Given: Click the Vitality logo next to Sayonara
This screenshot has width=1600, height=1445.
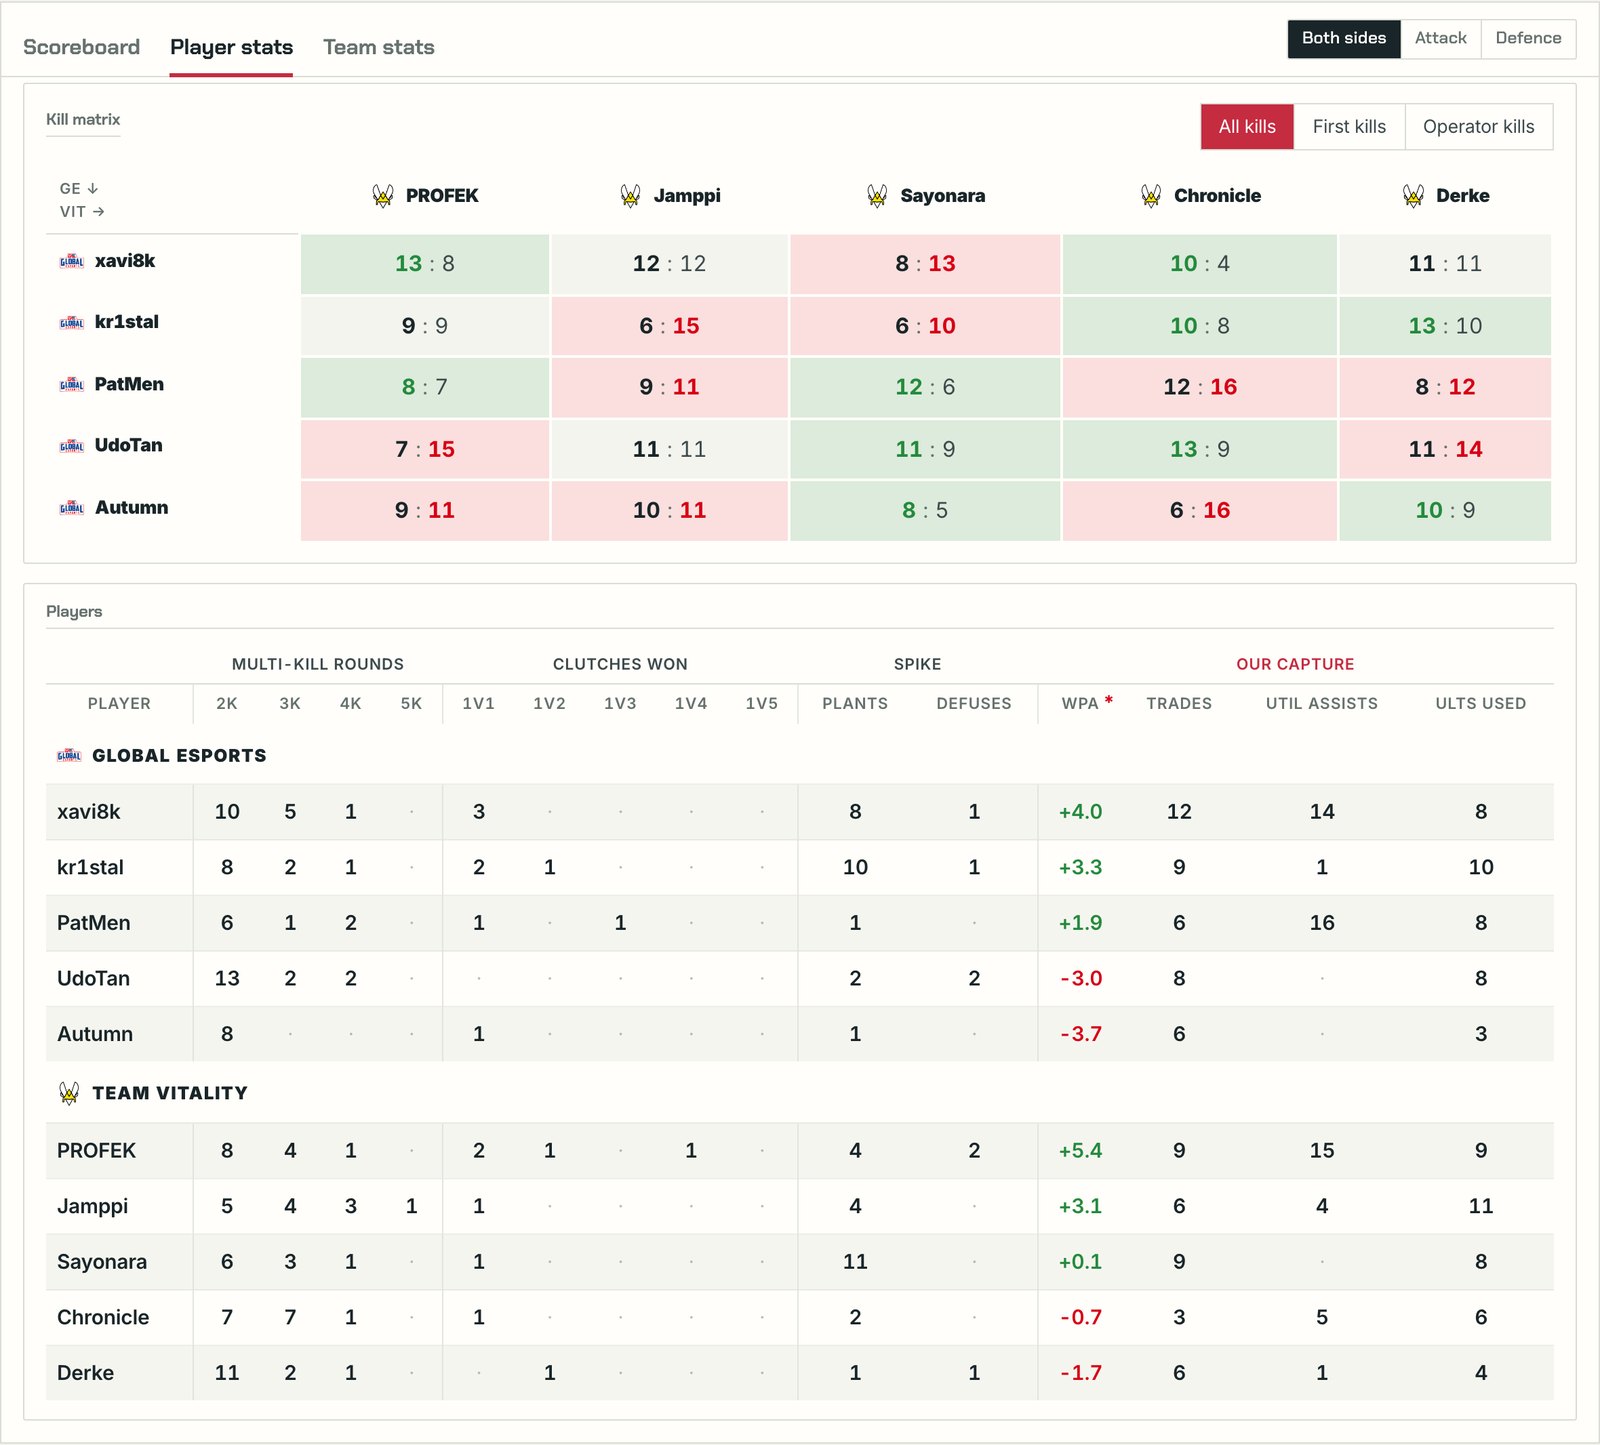Looking at the screenshot, I should (877, 196).
